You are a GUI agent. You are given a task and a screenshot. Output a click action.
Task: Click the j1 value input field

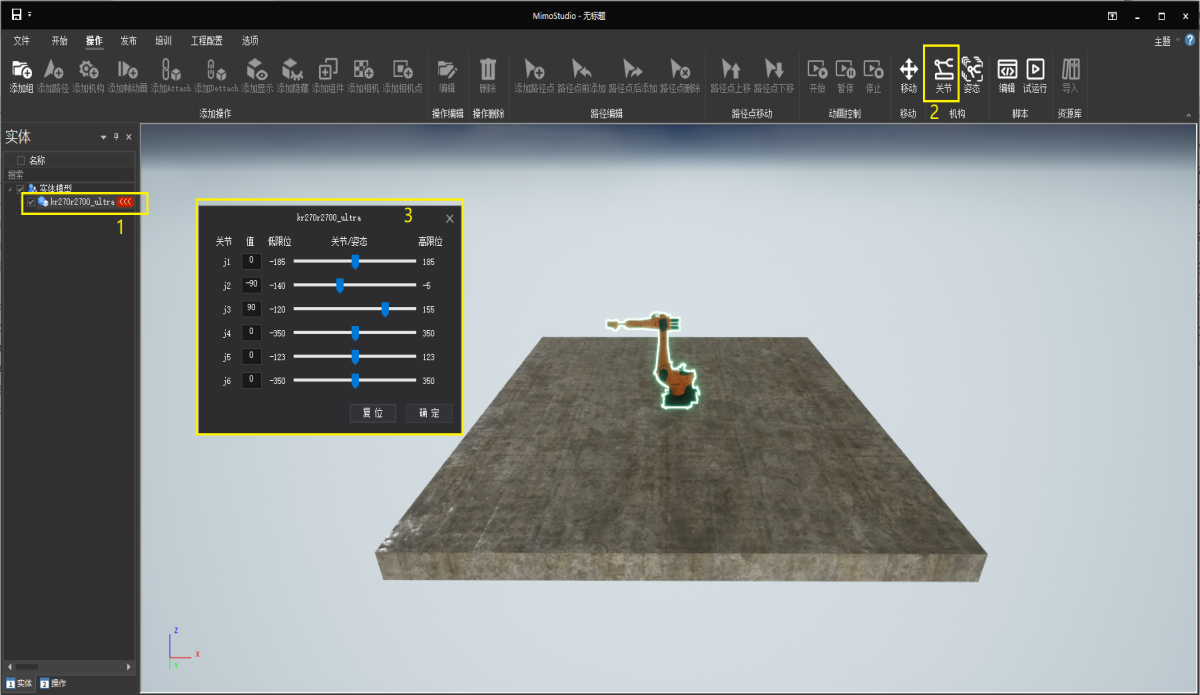[x=252, y=261]
